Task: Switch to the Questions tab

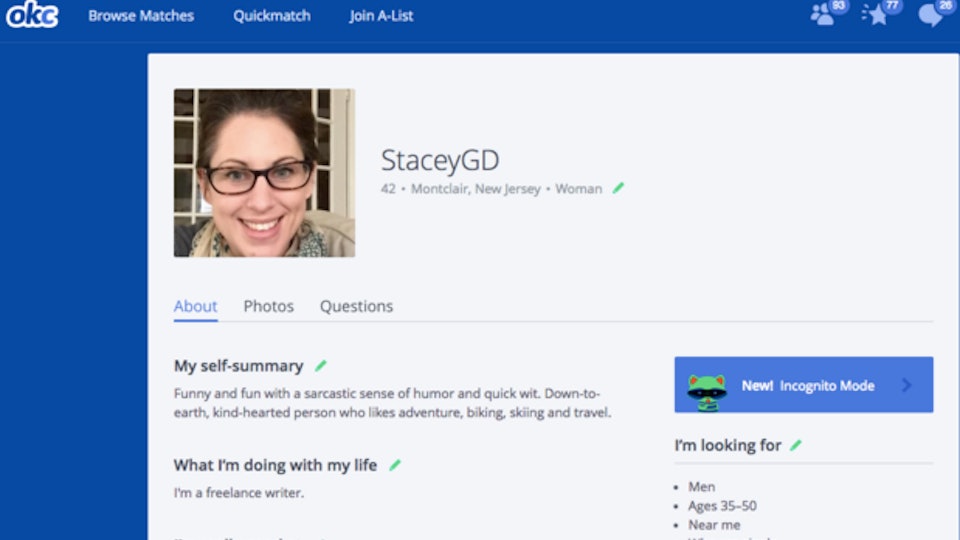Action: click(x=356, y=307)
